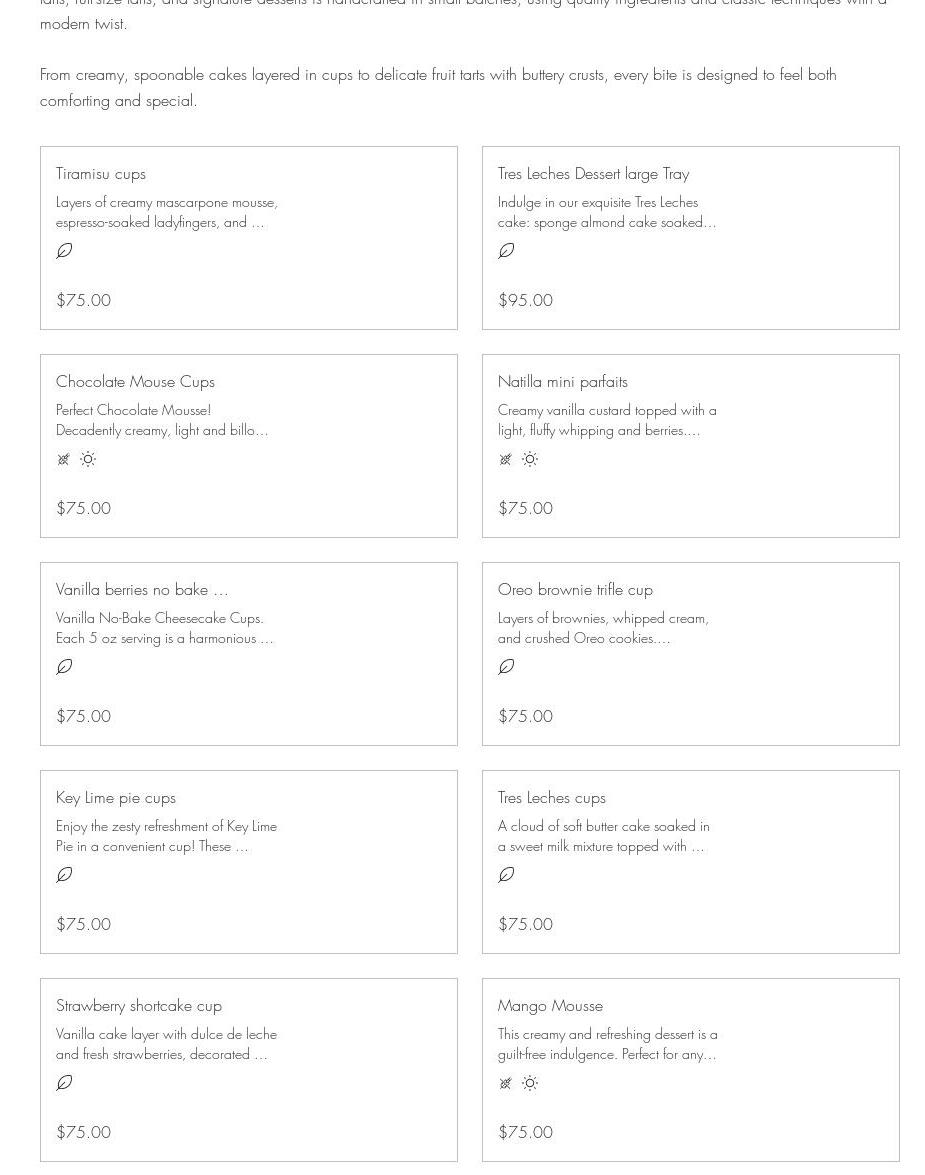Click the gluten-free wheat icon on Chocolate Mouse Cups
Image resolution: width=925 pixels, height=1175 pixels.
point(64,459)
